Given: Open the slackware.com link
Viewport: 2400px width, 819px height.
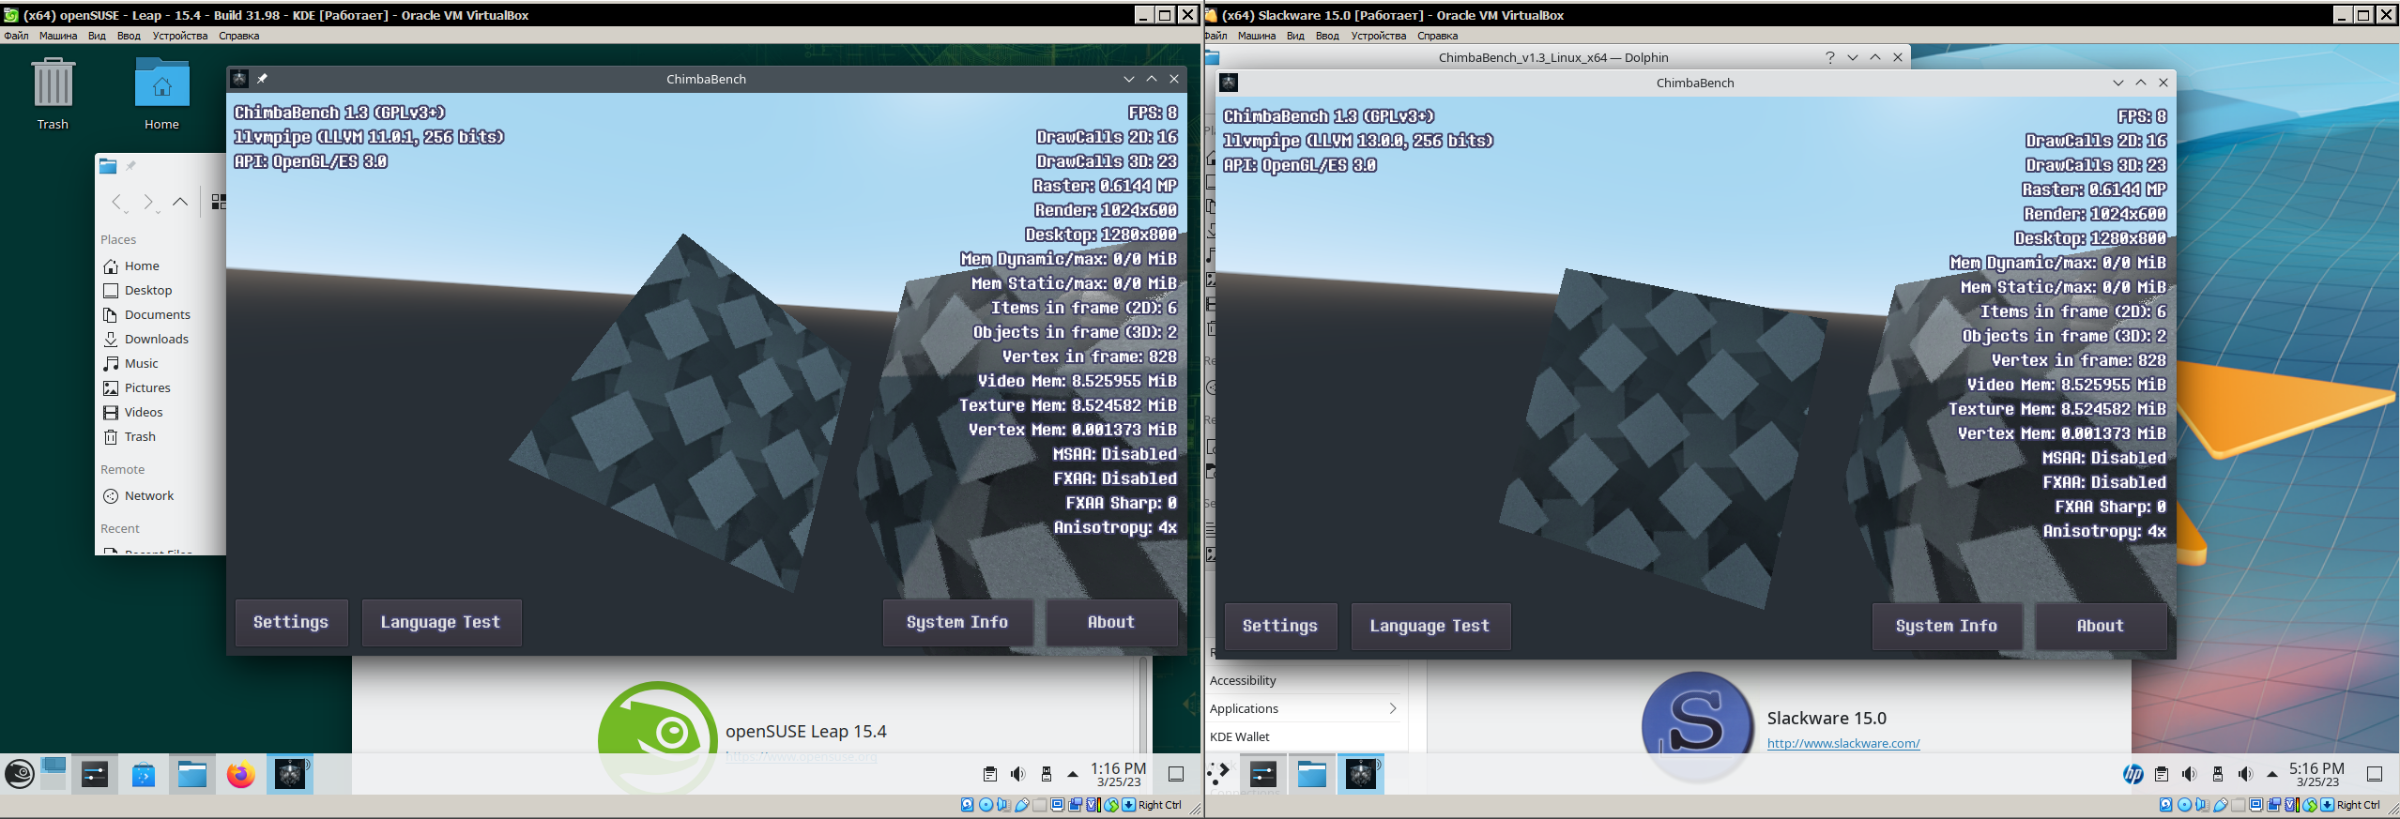Looking at the screenshot, I should (1843, 743).
